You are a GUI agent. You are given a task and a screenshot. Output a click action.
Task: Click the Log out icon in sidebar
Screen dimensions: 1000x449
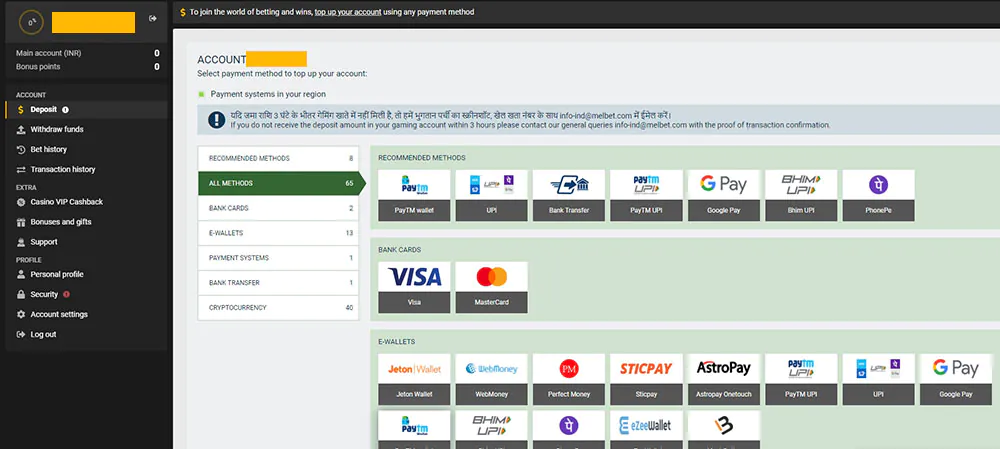pyautogui.click(x=21, y=334)
